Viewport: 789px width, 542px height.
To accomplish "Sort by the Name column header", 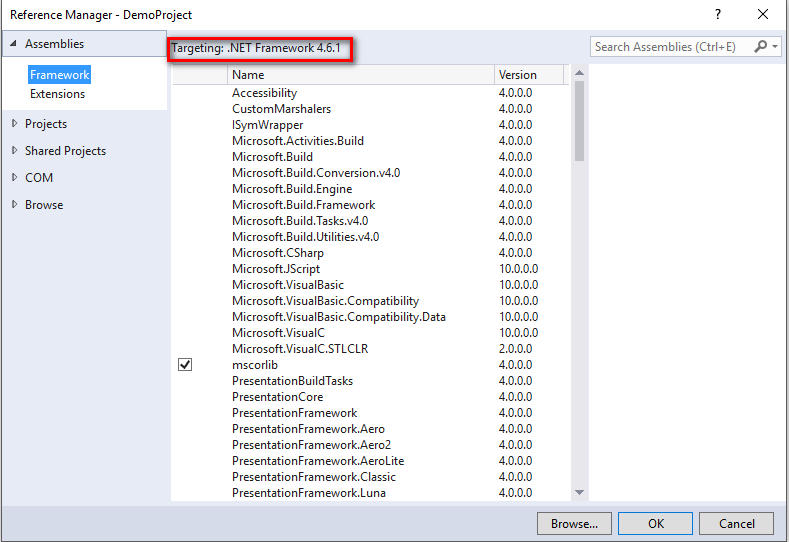I will (x=360, y=74).
